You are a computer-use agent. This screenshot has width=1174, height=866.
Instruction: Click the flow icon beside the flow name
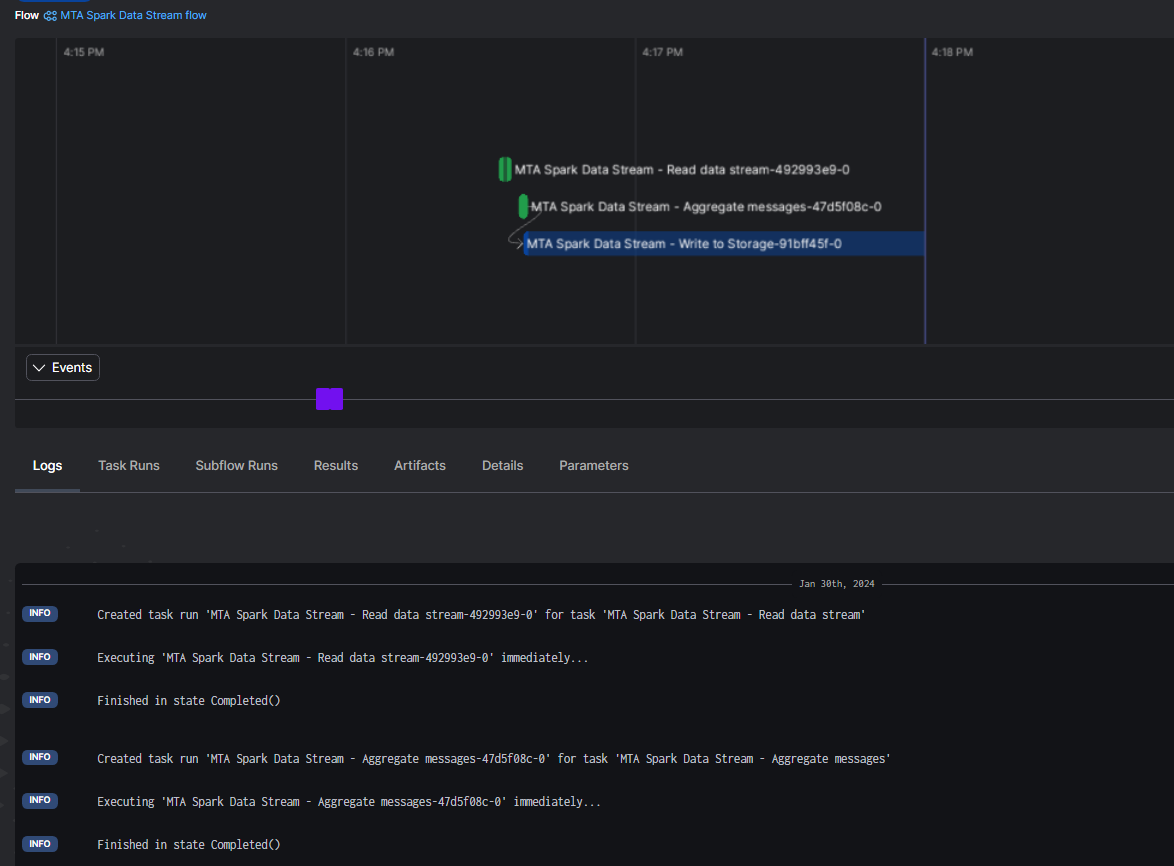[x=50, y=16]
